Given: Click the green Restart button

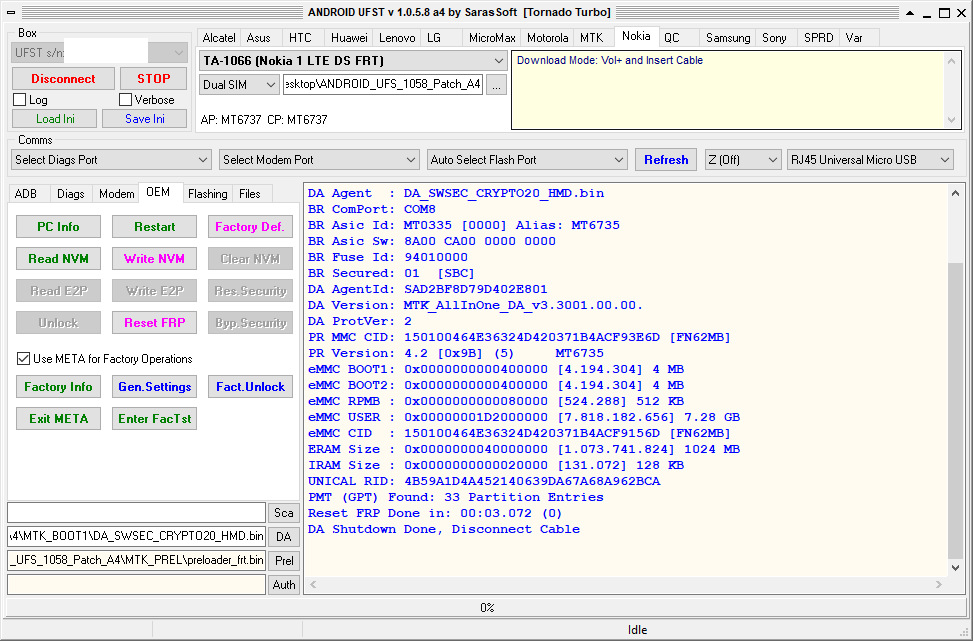Looking at the screenshot, I should (x=155, y=226).
